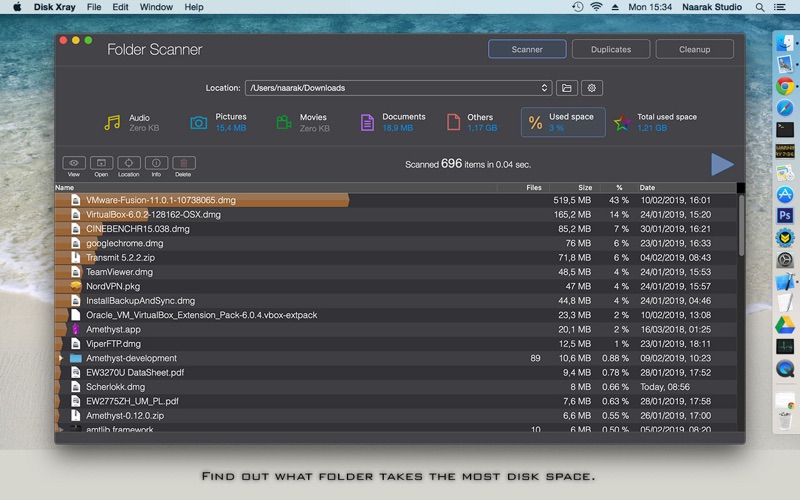Open Terminal from the dock

pyautogui.click(x=785, y=130)
